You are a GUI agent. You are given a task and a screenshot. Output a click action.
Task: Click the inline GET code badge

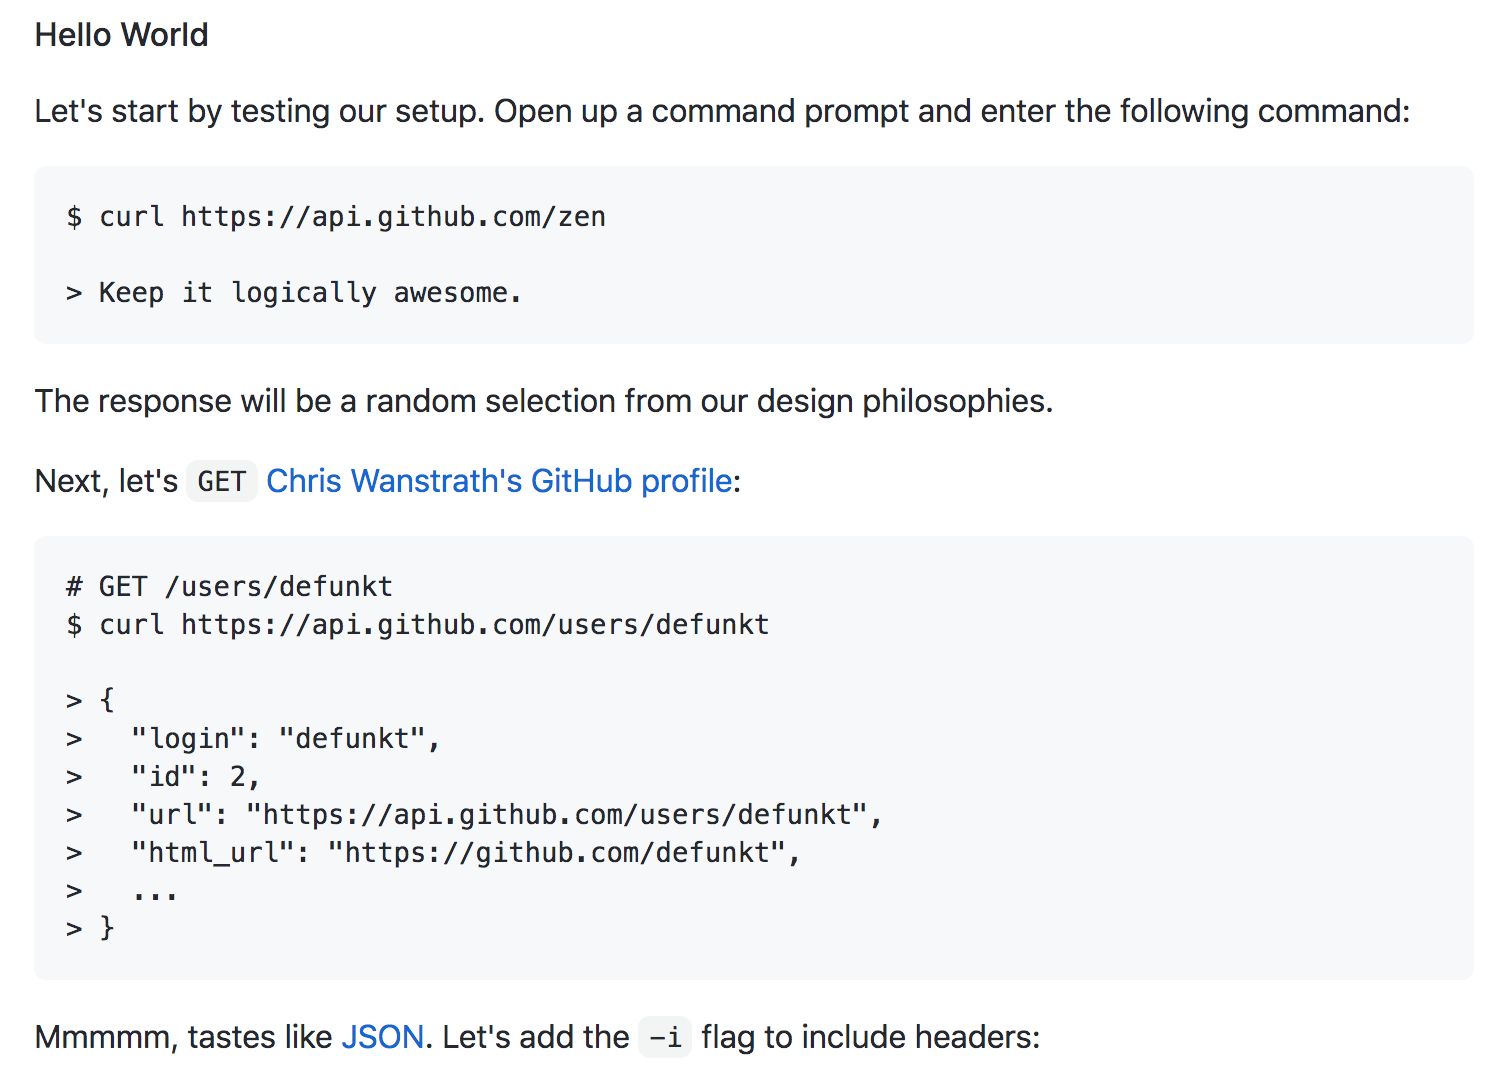coord(221,482)
